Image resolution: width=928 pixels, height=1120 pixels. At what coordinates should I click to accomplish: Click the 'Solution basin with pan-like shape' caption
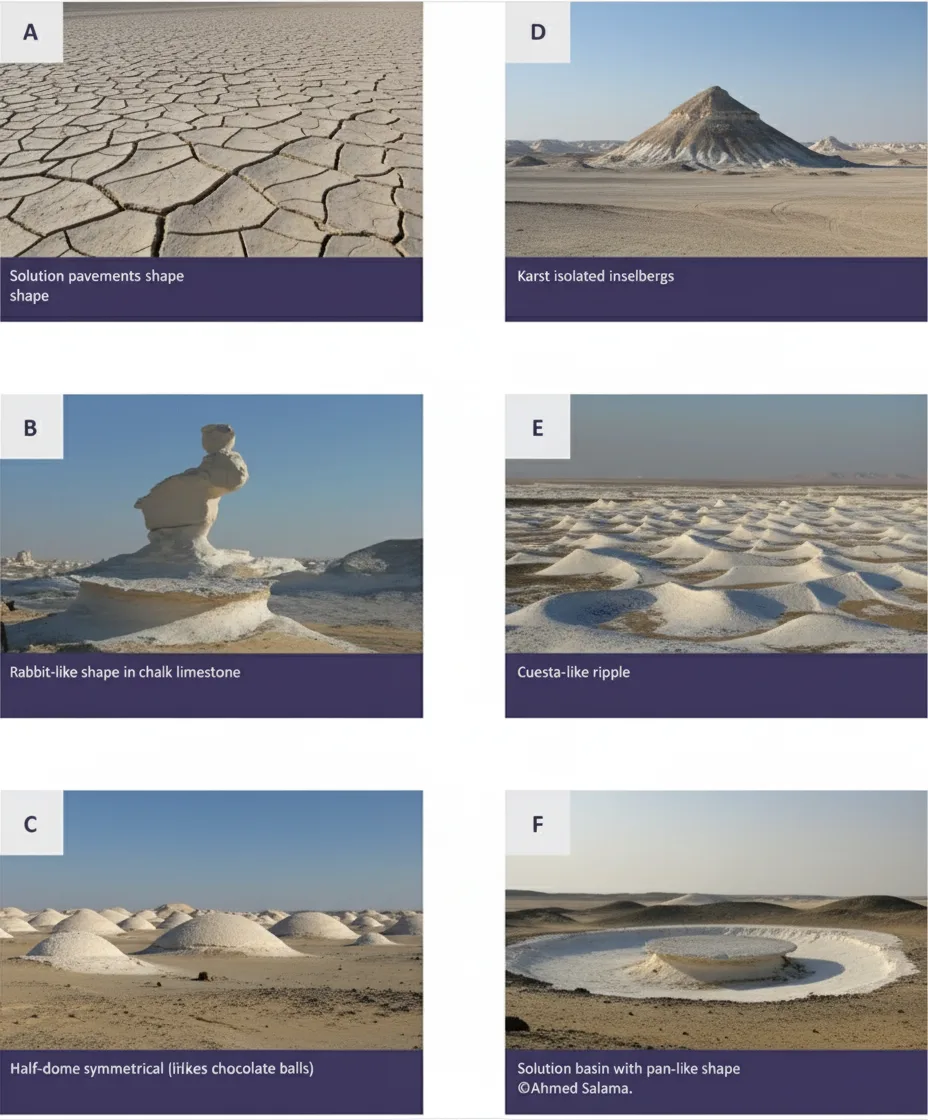point(628,1069)
